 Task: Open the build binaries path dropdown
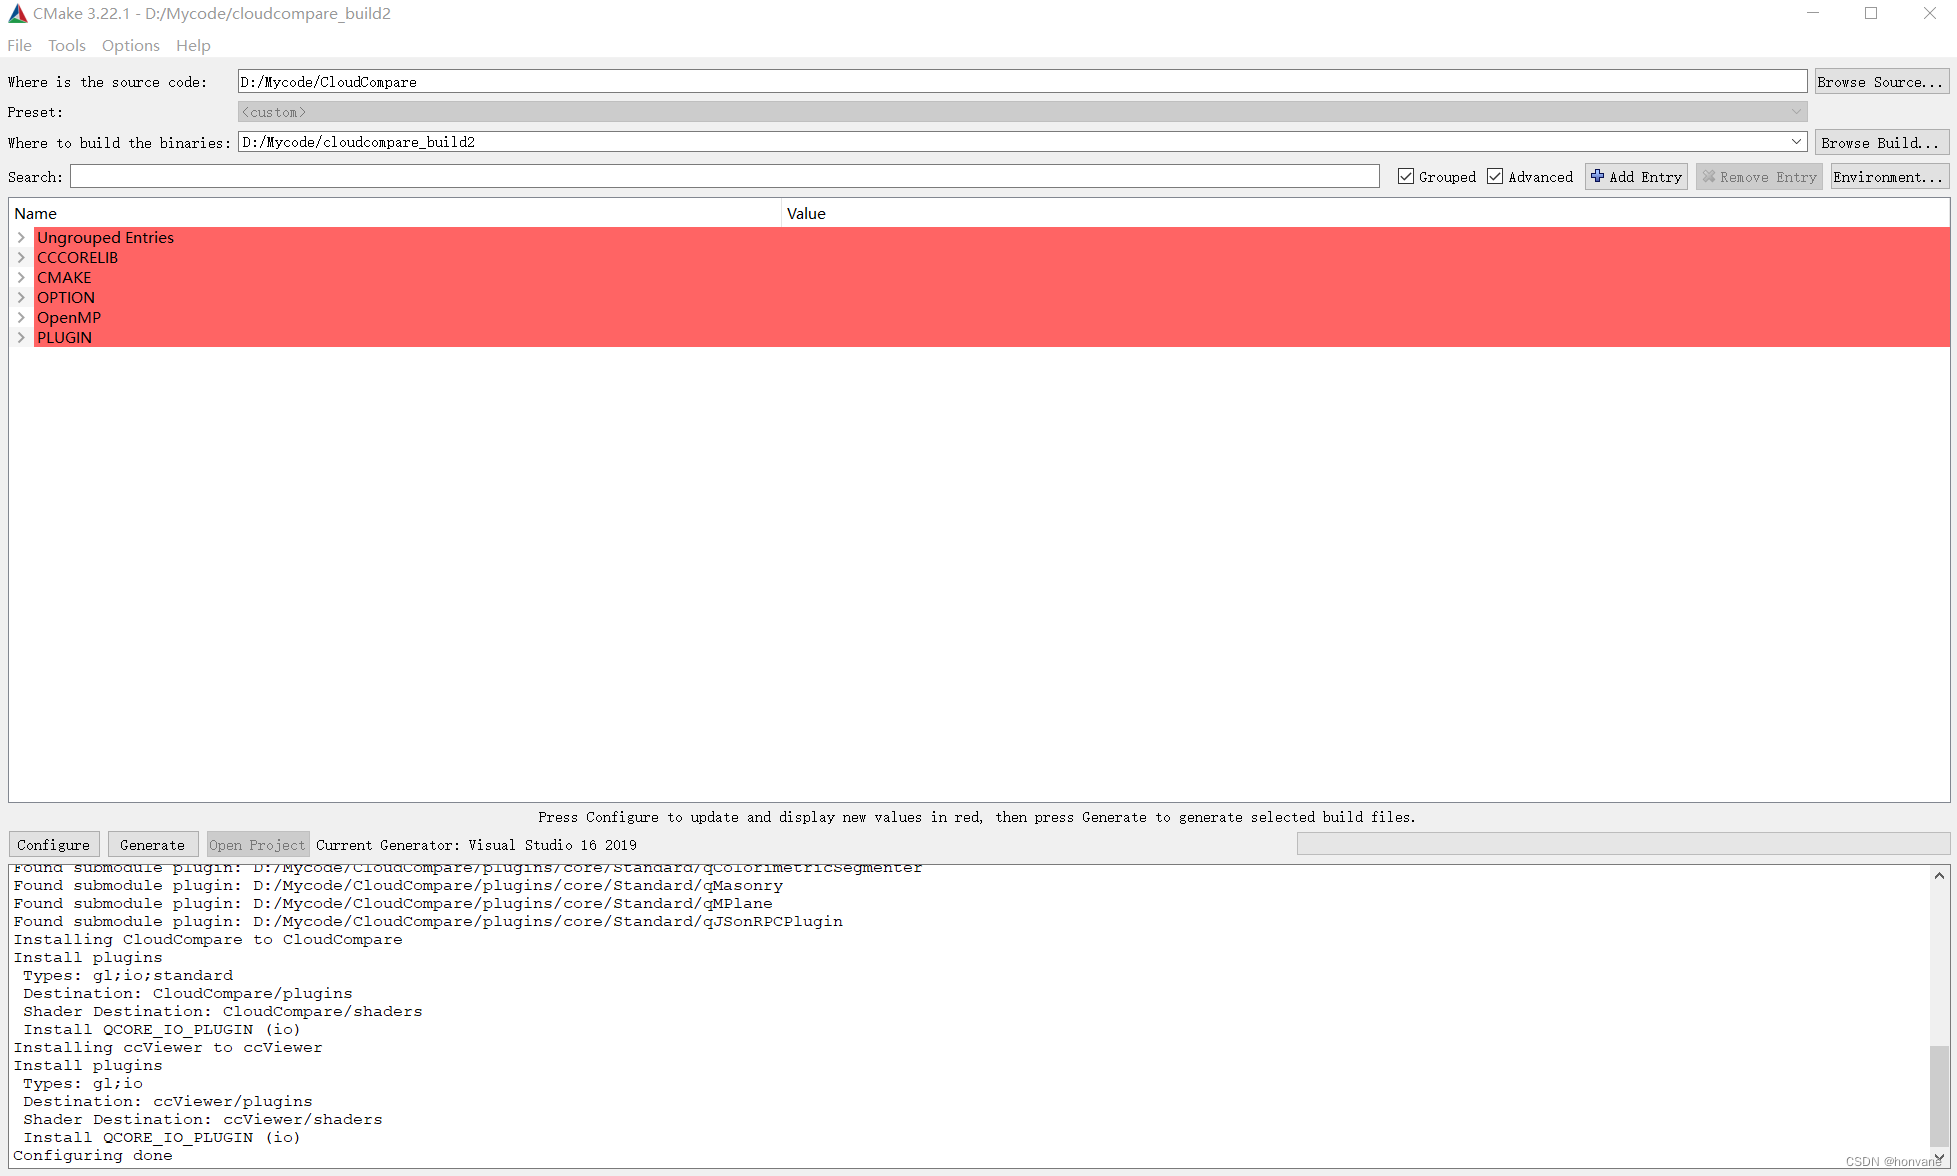click(x=1796, y=142)
